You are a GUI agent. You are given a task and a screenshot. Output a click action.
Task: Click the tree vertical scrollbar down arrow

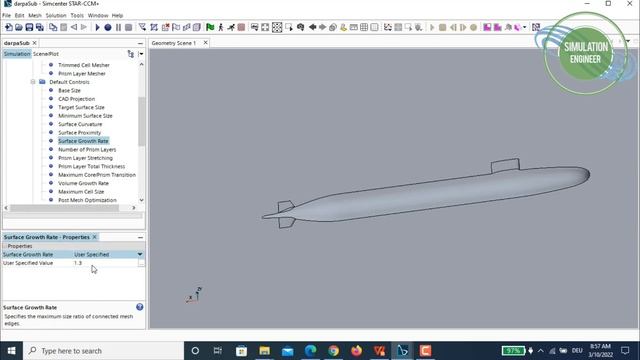(142, 200)
